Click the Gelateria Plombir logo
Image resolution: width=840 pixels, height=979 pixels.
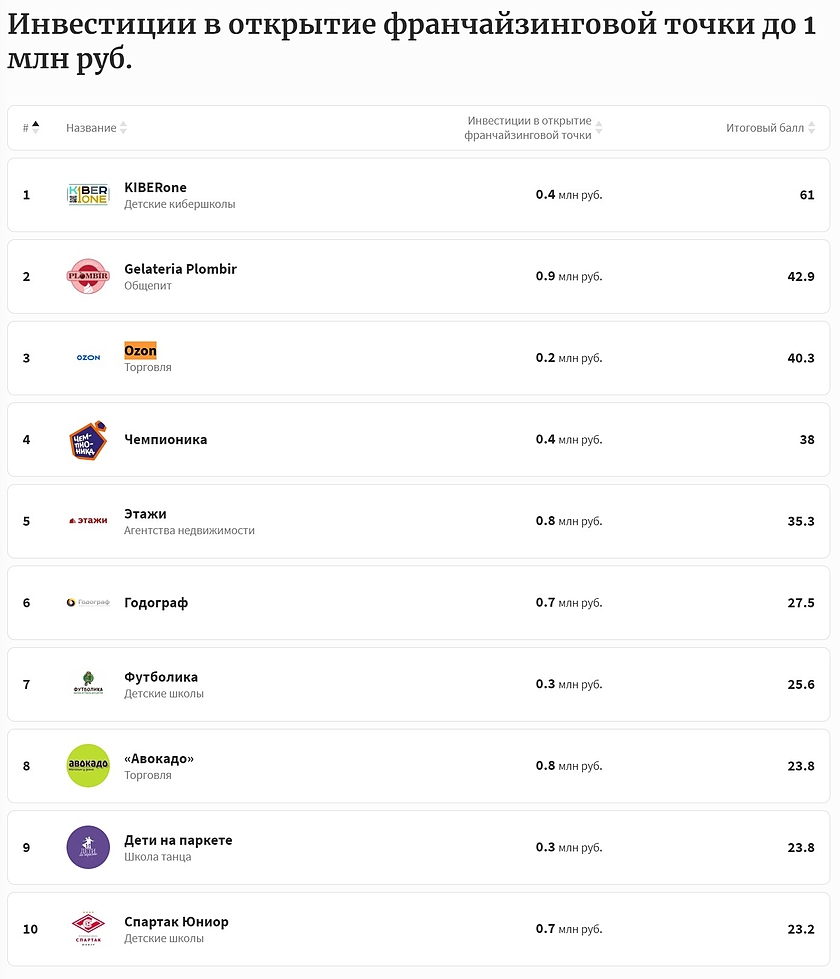(x=88, y=277)
